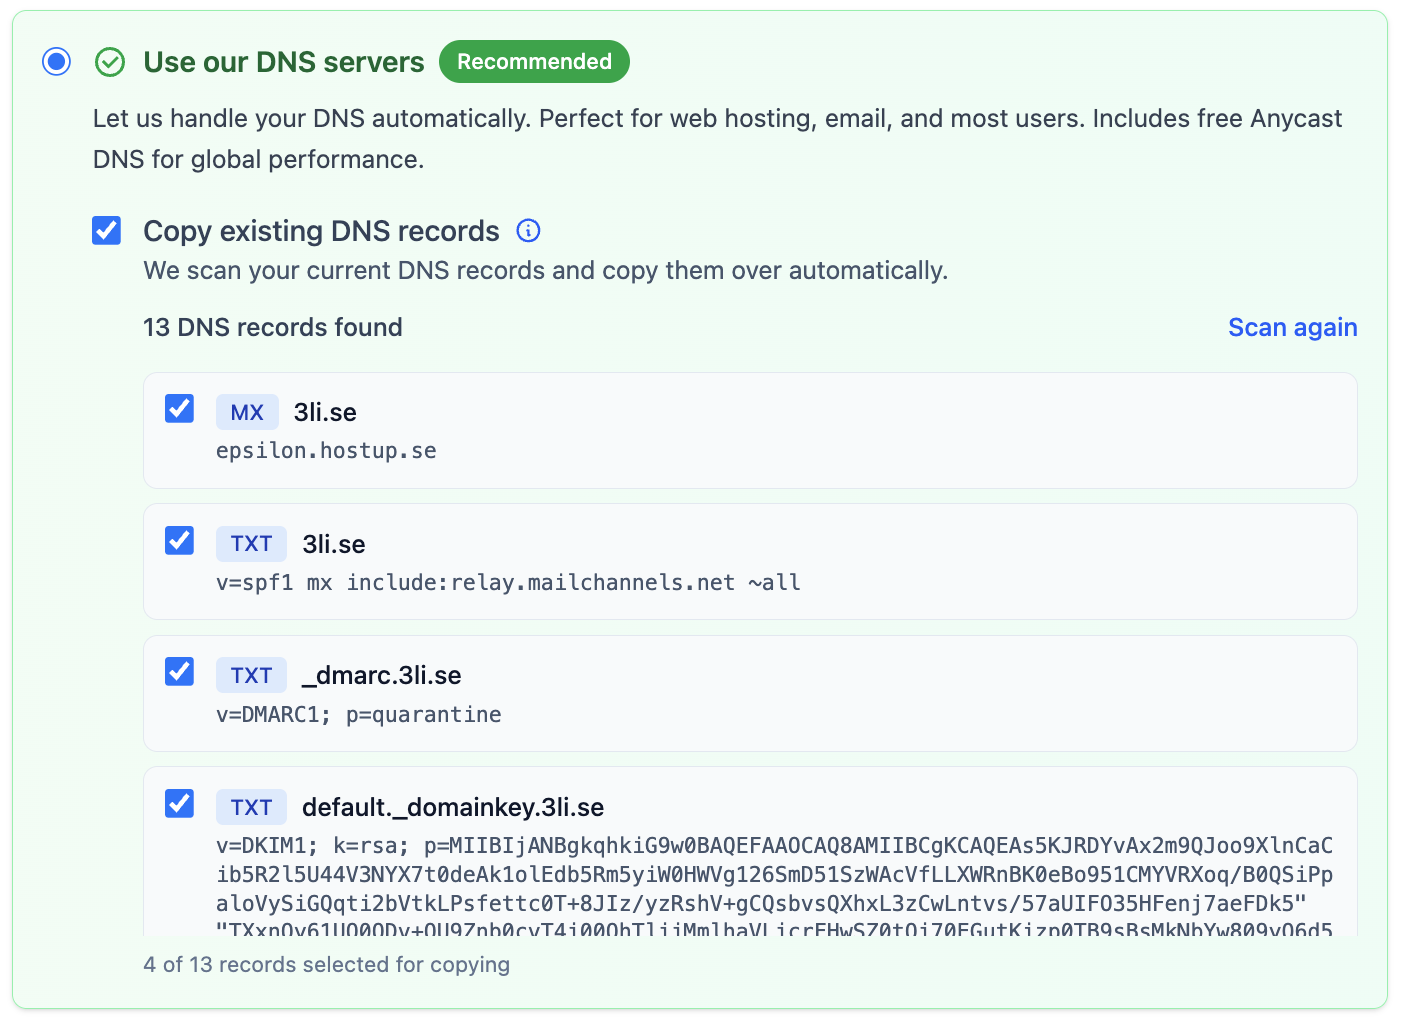Screen dimensions: 1406x1020
Task: Select the epsilon.hostup.se value text
Action: (326, 450)
